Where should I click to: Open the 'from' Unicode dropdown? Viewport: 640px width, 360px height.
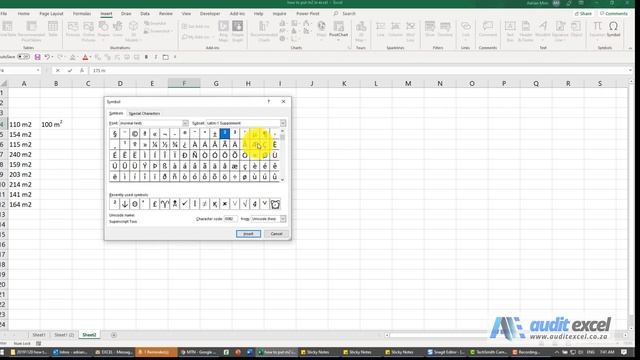click(x=283, y=219)
